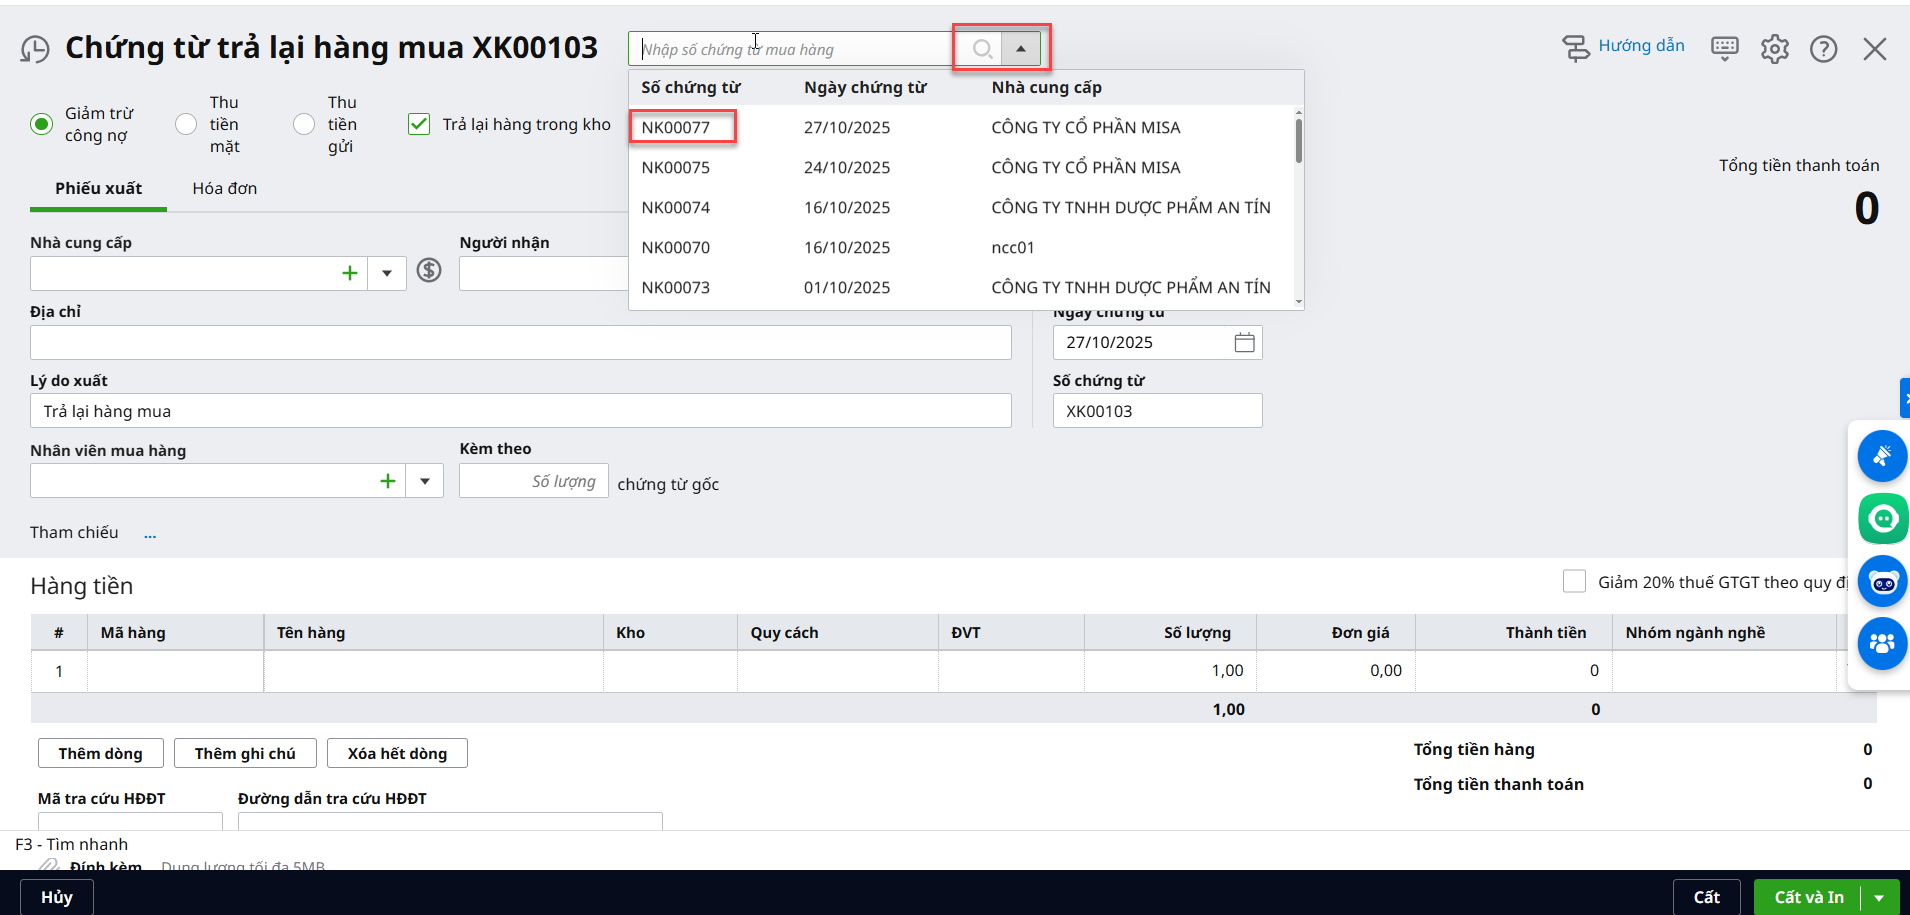
Task: Click the dollar sign icon near supplier
Action: tap(429, 270)
